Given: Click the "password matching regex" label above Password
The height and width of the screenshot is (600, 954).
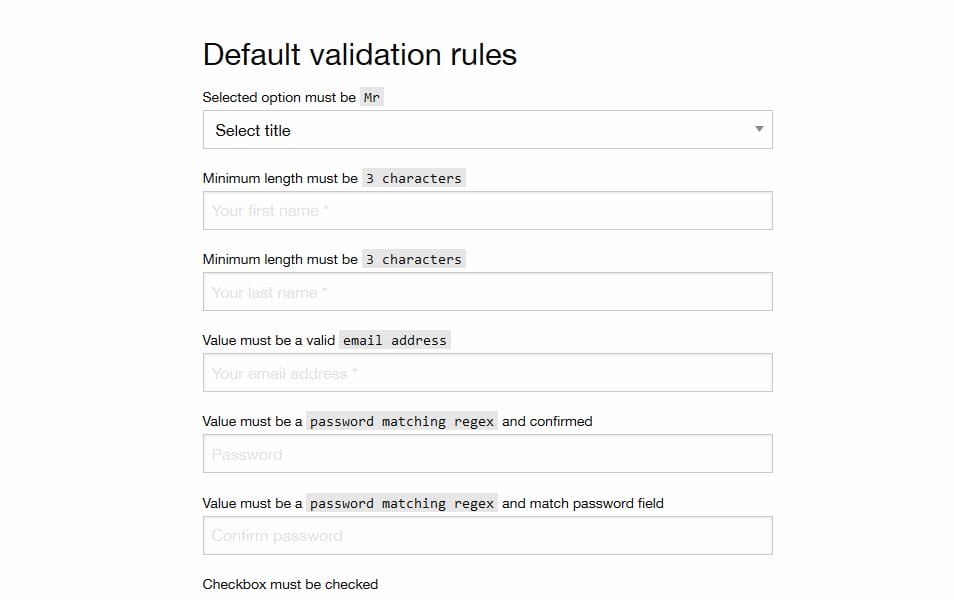Looking at the screenshot, I should coord(402,421).
